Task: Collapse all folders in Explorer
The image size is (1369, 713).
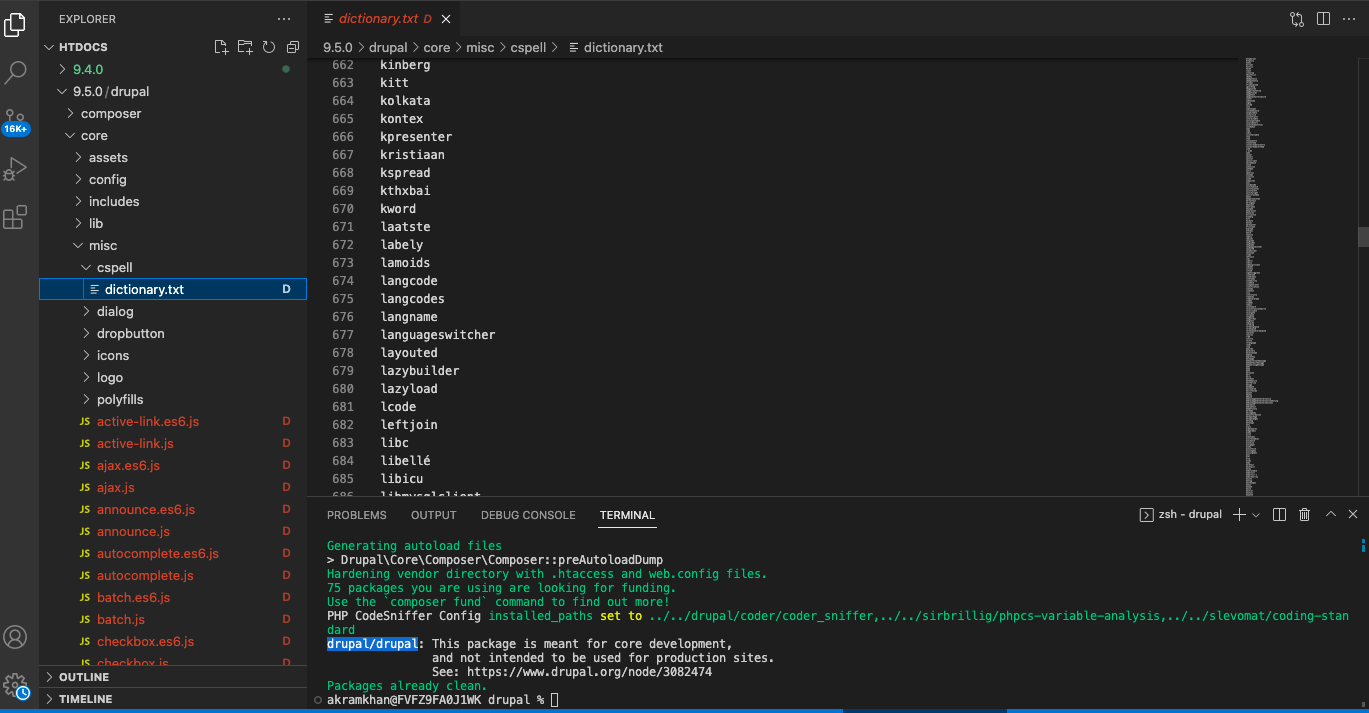Action: [292, 46]
